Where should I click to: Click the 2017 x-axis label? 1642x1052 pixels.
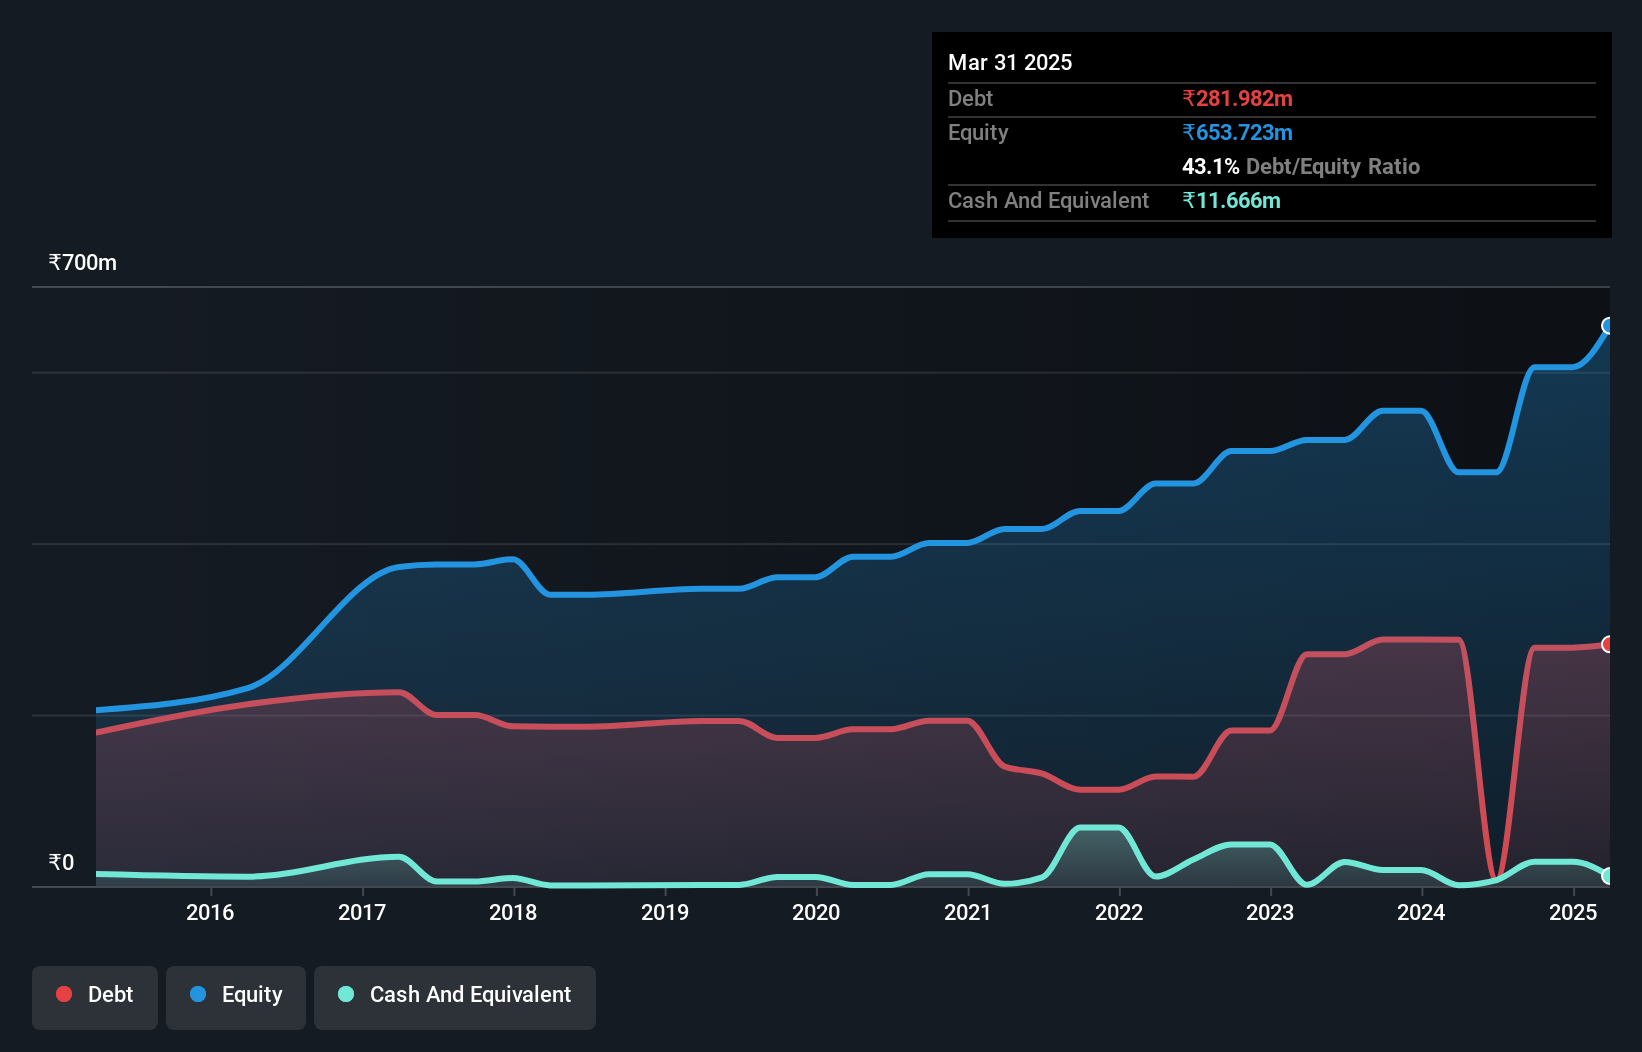tap(362, 912)
